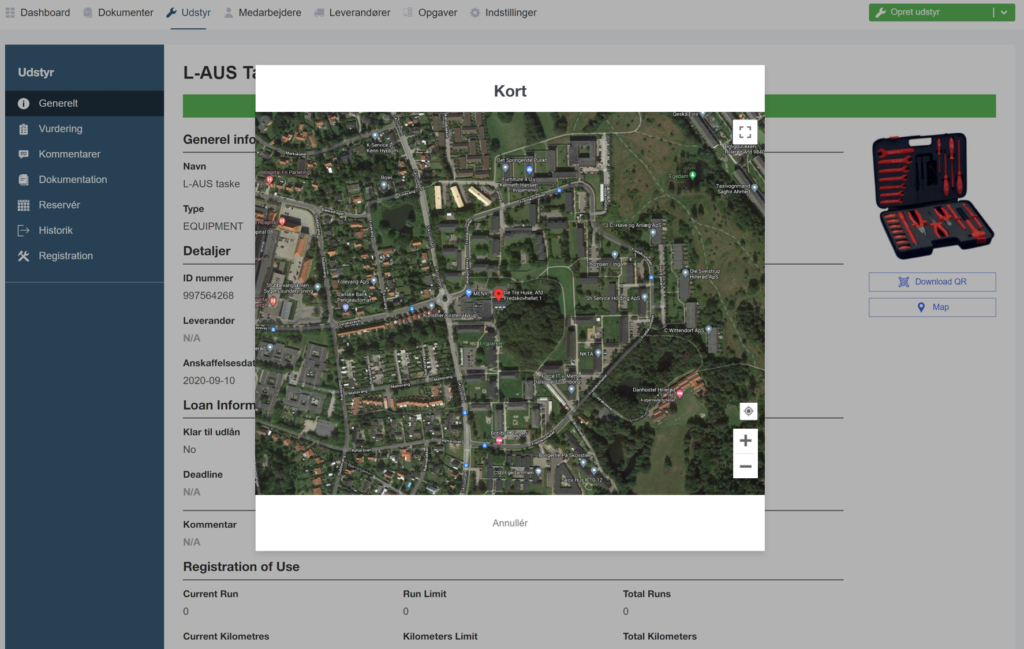Screen dimensions: 1024x649
Task: Select the Det Springende Punkt marker
Action: coord(505,168)
